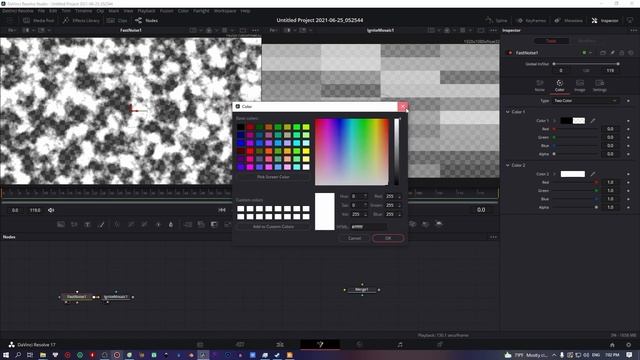Select first custom color slot
640x360 pixels.
(241, 209)
